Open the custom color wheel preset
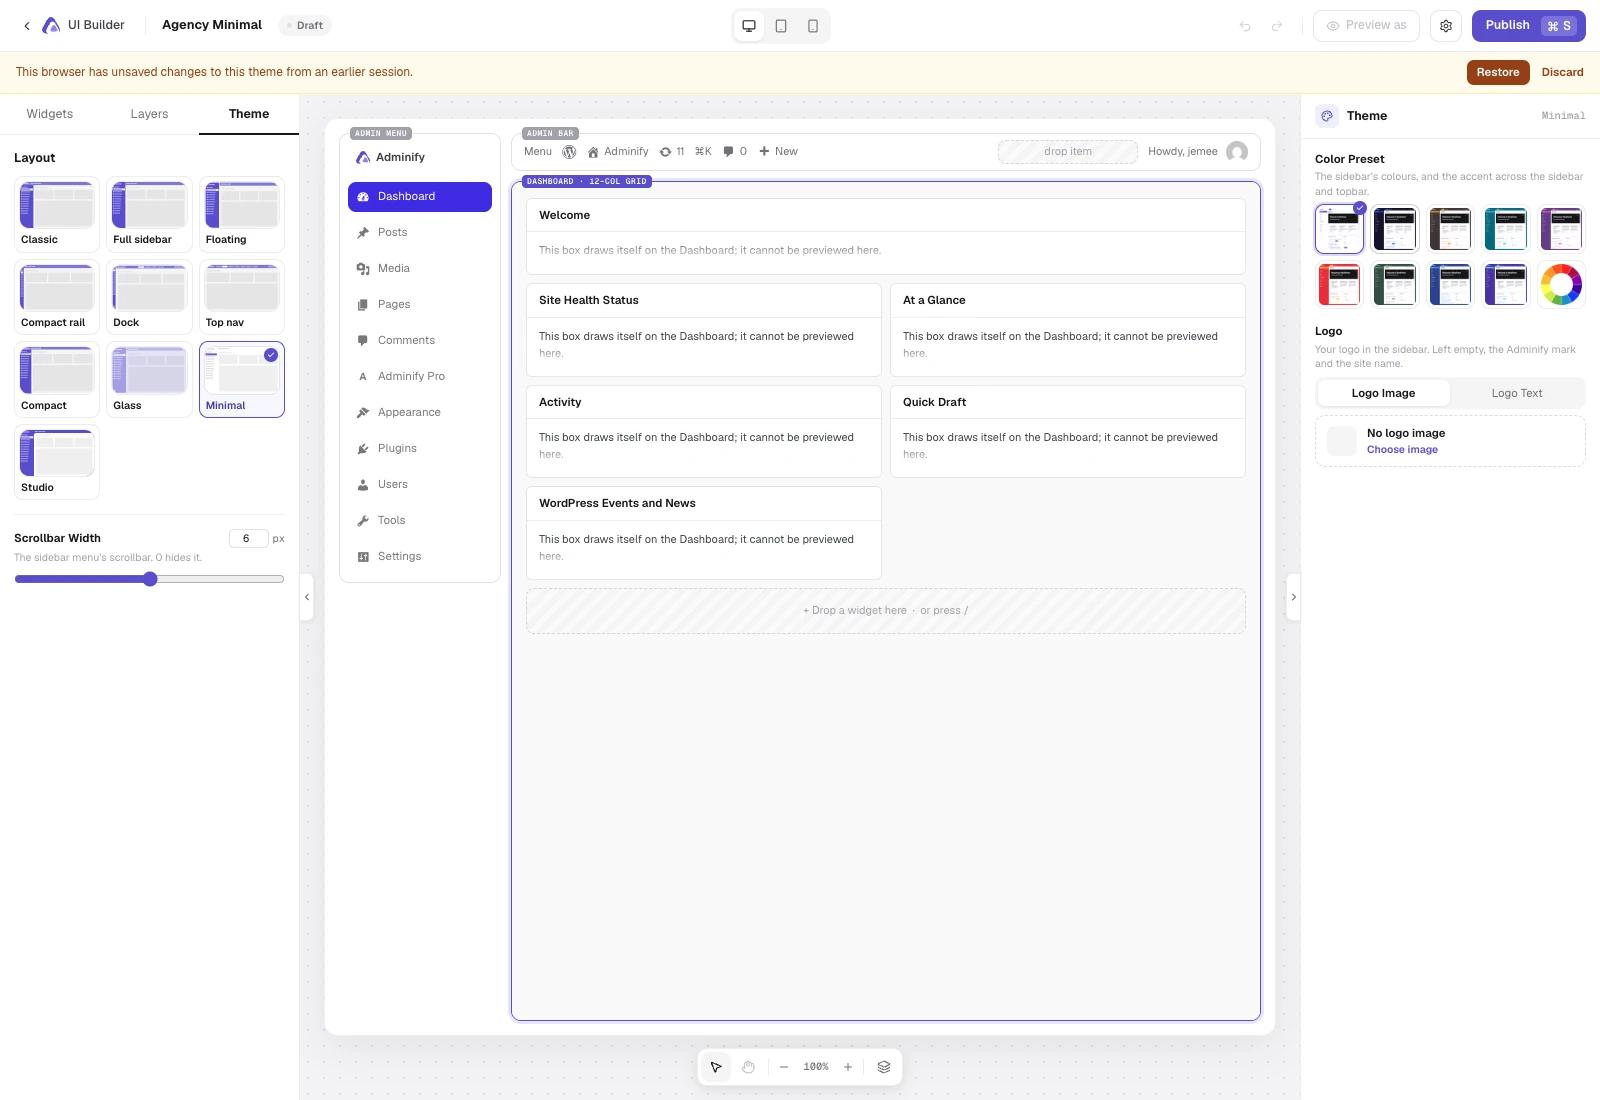The image size is (1600, 1100). (x=1561, y=285)
